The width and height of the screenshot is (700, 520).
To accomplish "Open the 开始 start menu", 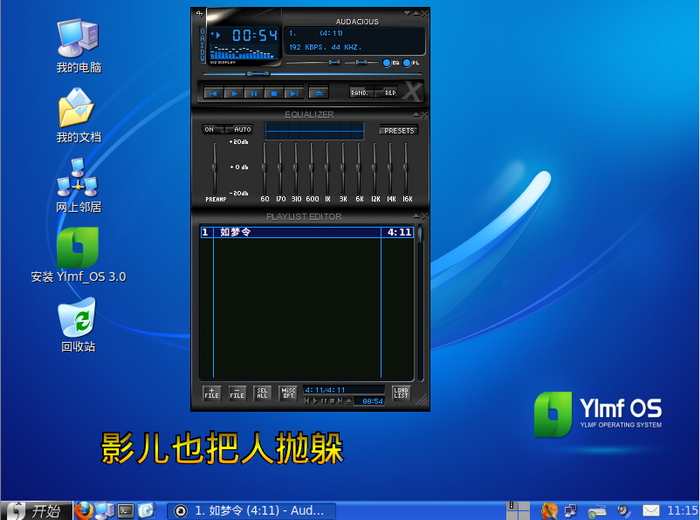I will pos(36,511).
